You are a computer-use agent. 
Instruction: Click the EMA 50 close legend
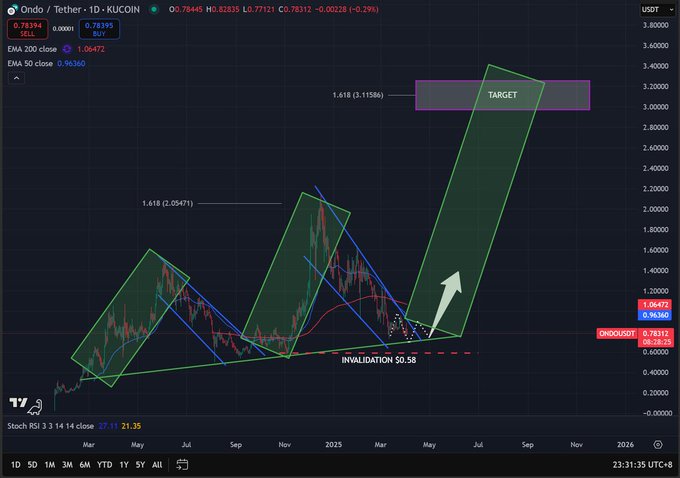[x=46, y=63]
